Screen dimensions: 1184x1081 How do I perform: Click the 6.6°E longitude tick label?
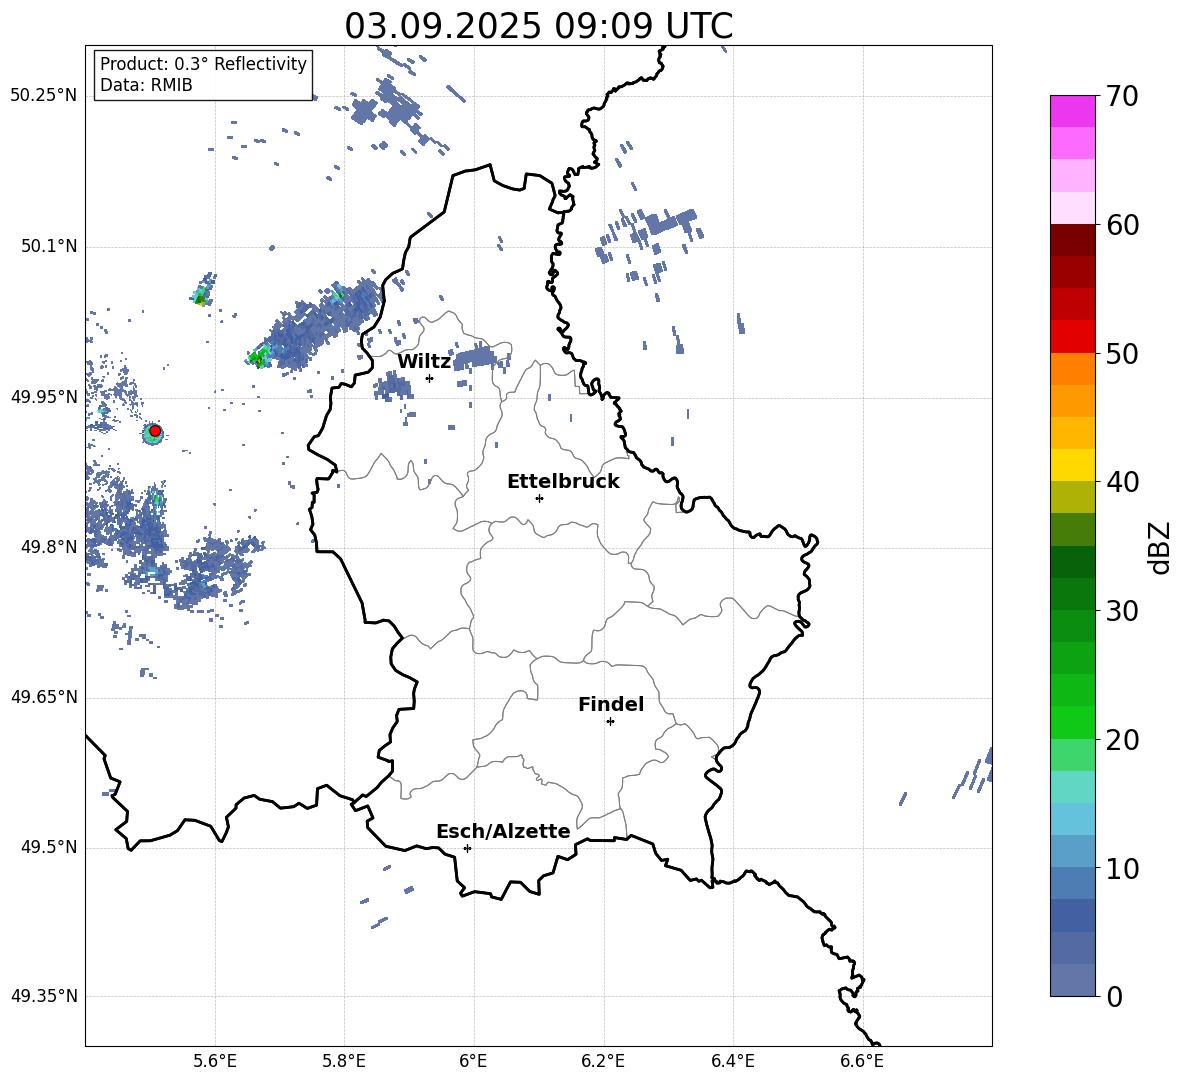tap(862, 1061)
